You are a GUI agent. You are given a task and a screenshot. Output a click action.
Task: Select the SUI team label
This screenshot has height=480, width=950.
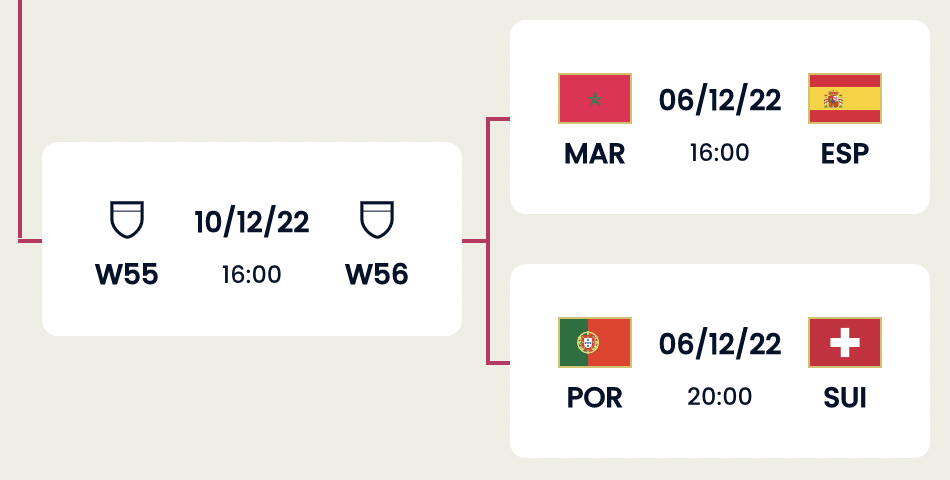pos(844,397)
